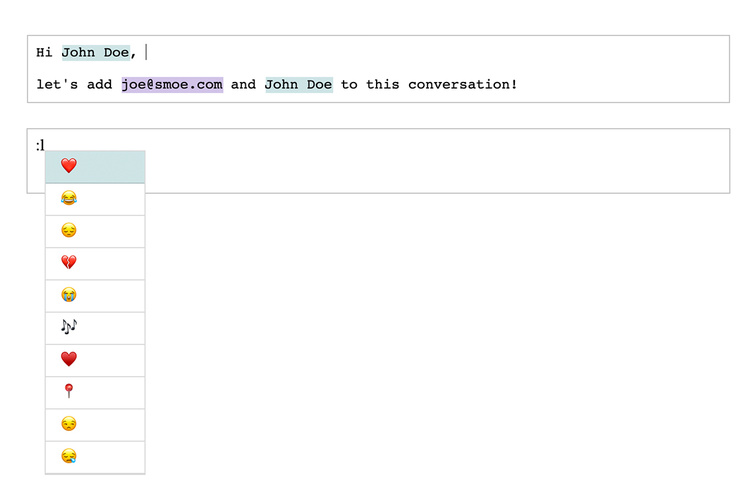Place cursor in the first message text box
Image resolution: width=756 pixels, height=501 pixels.
point(378,69)
